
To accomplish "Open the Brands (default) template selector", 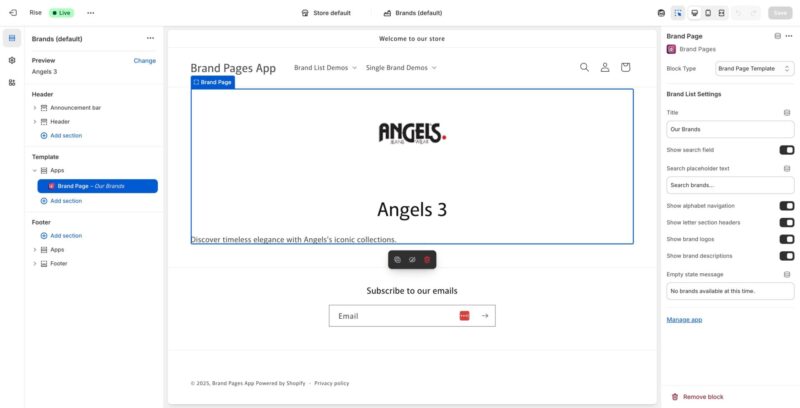I will tap(413, 13).
